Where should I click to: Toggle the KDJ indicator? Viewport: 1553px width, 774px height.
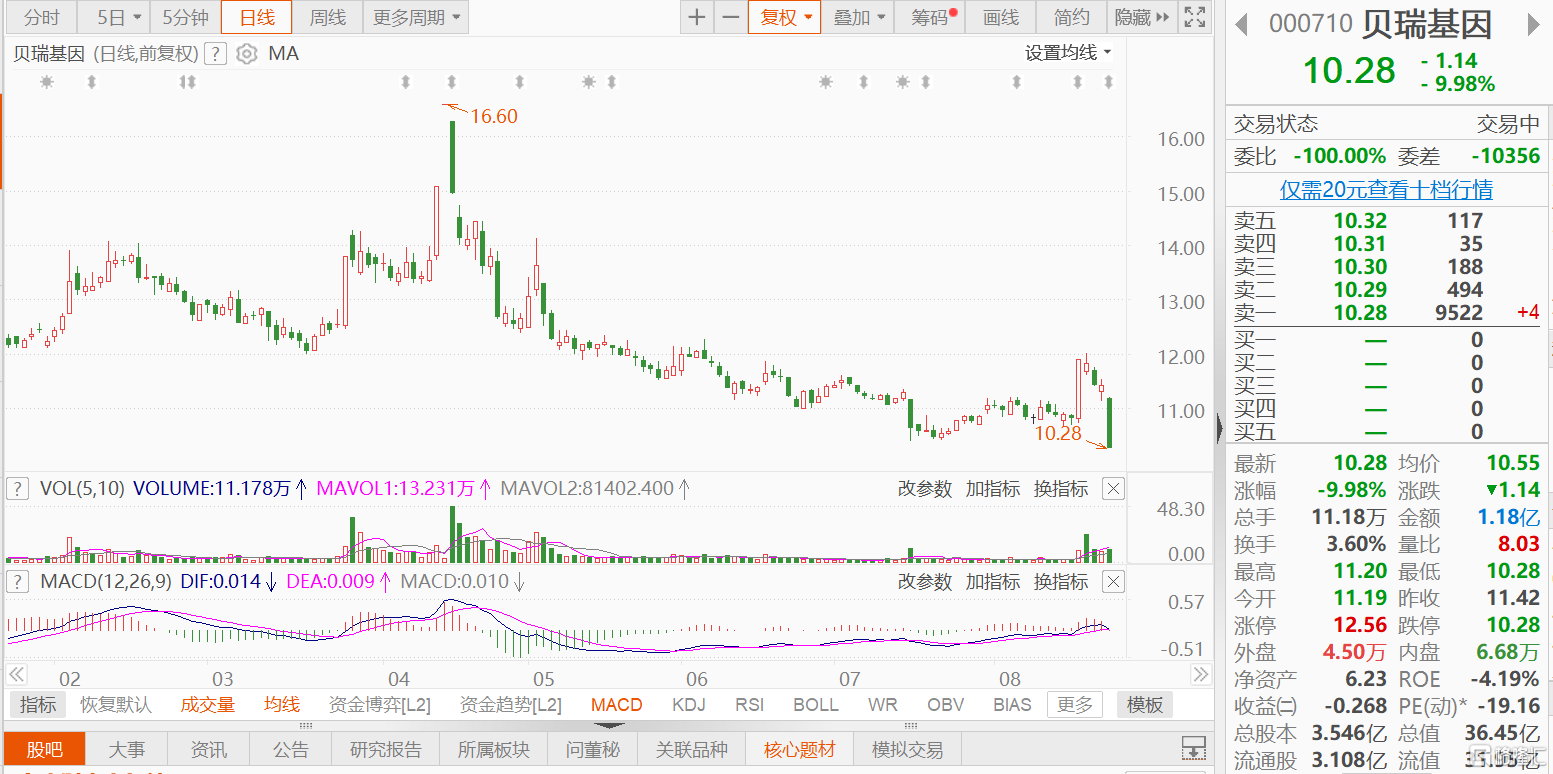[x=688, y=705]
